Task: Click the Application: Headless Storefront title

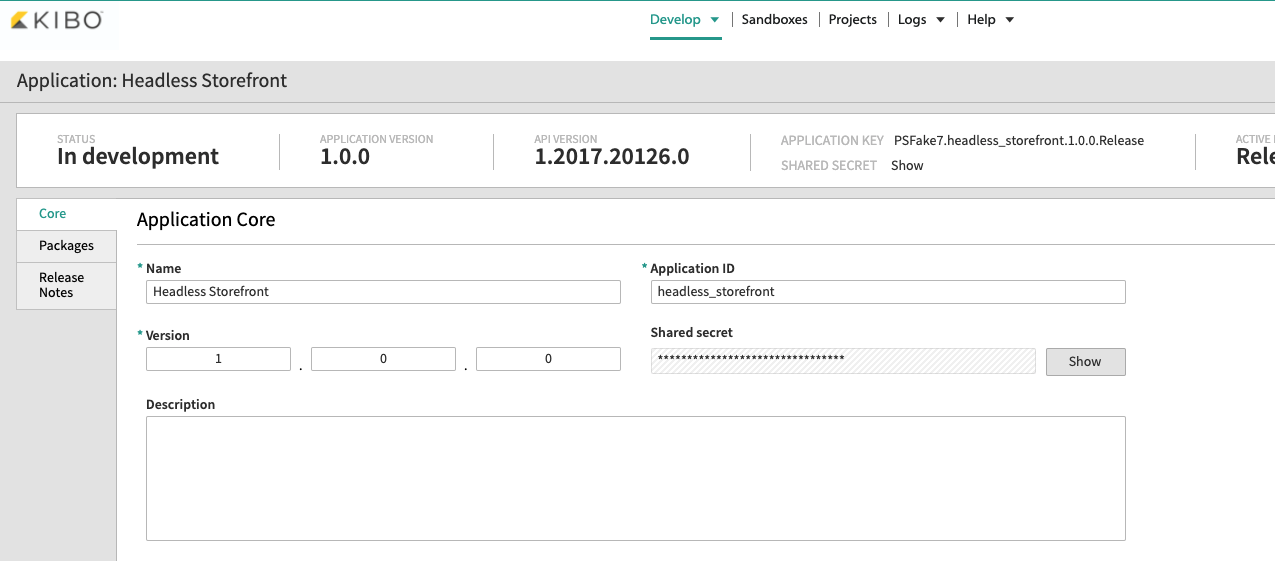Action: coord(152,81)
